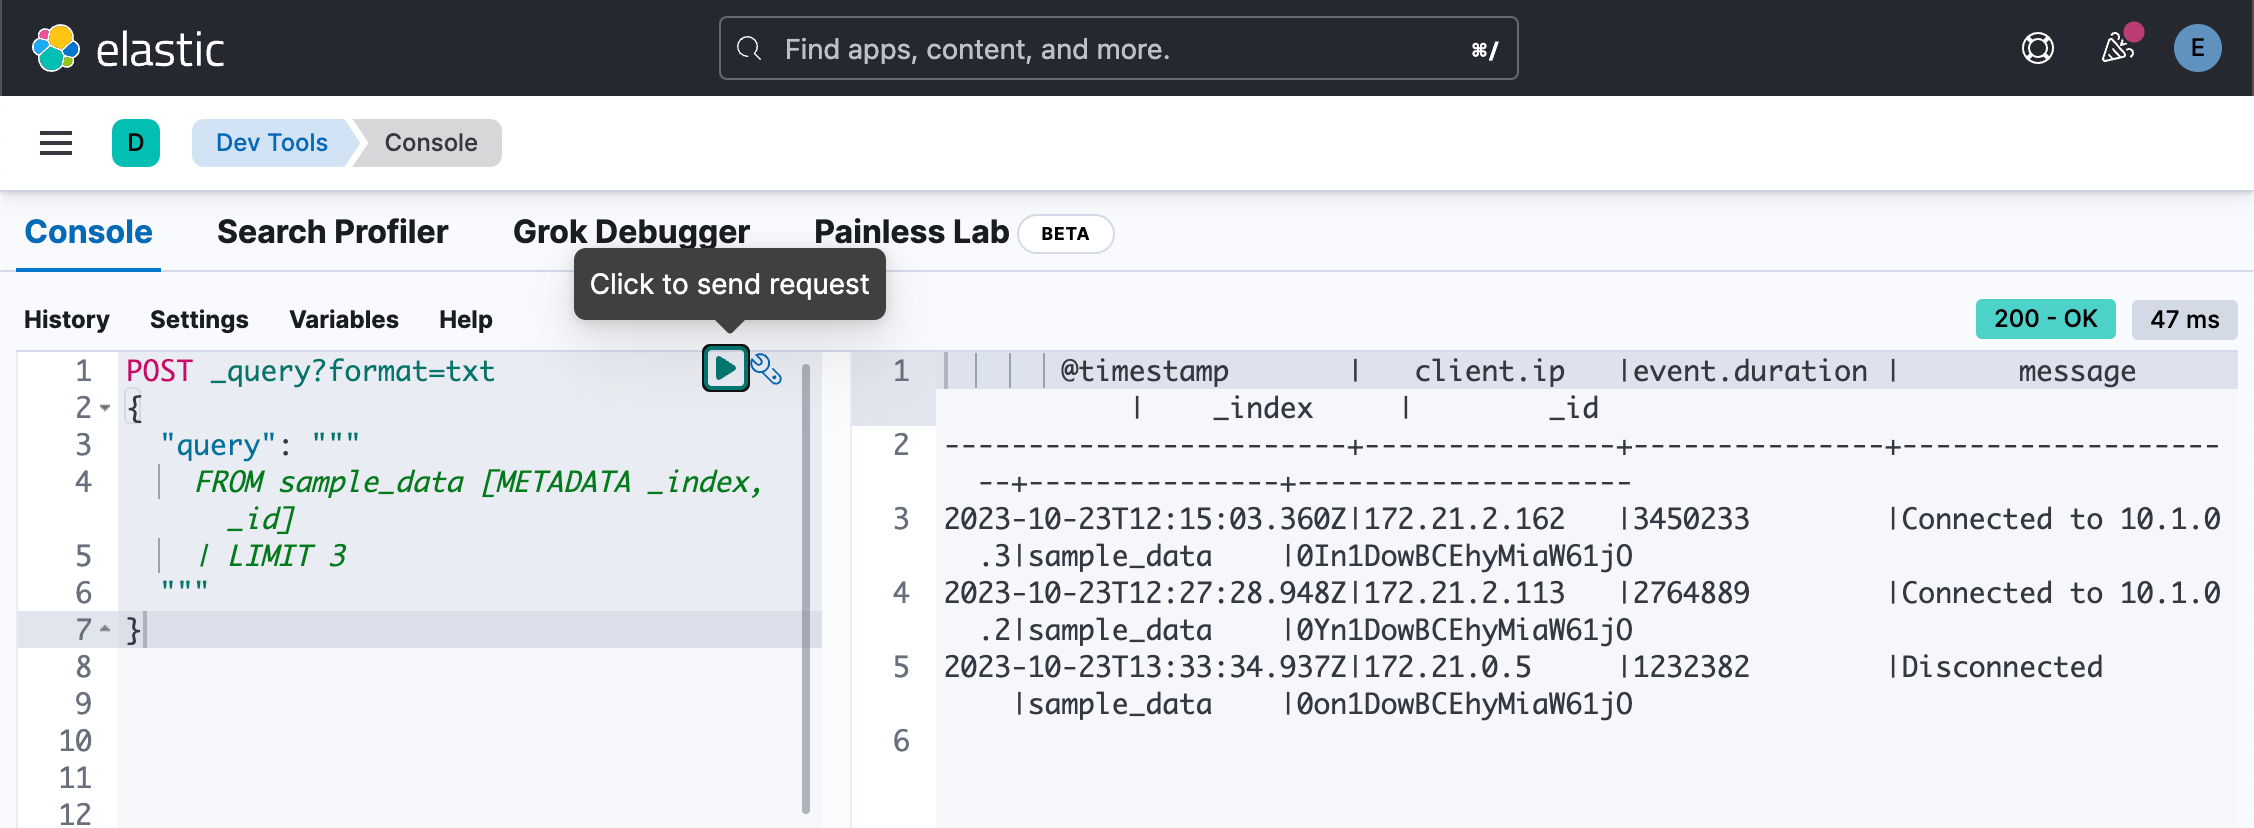
Task: Open the Painless Lab tab
Action: point(911,232)
